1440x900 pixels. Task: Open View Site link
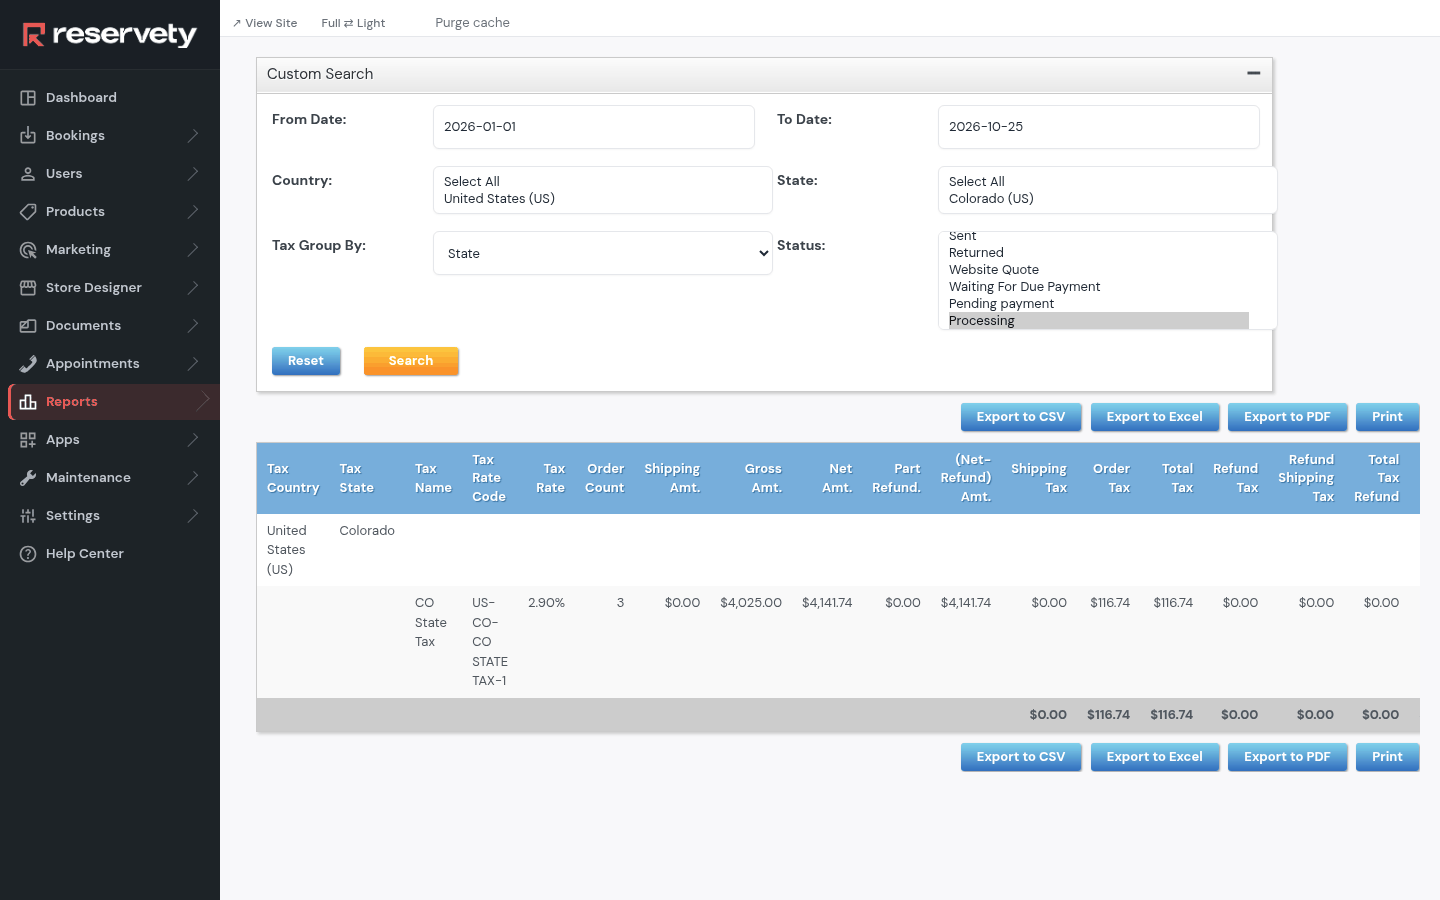(x=265, y=23)
